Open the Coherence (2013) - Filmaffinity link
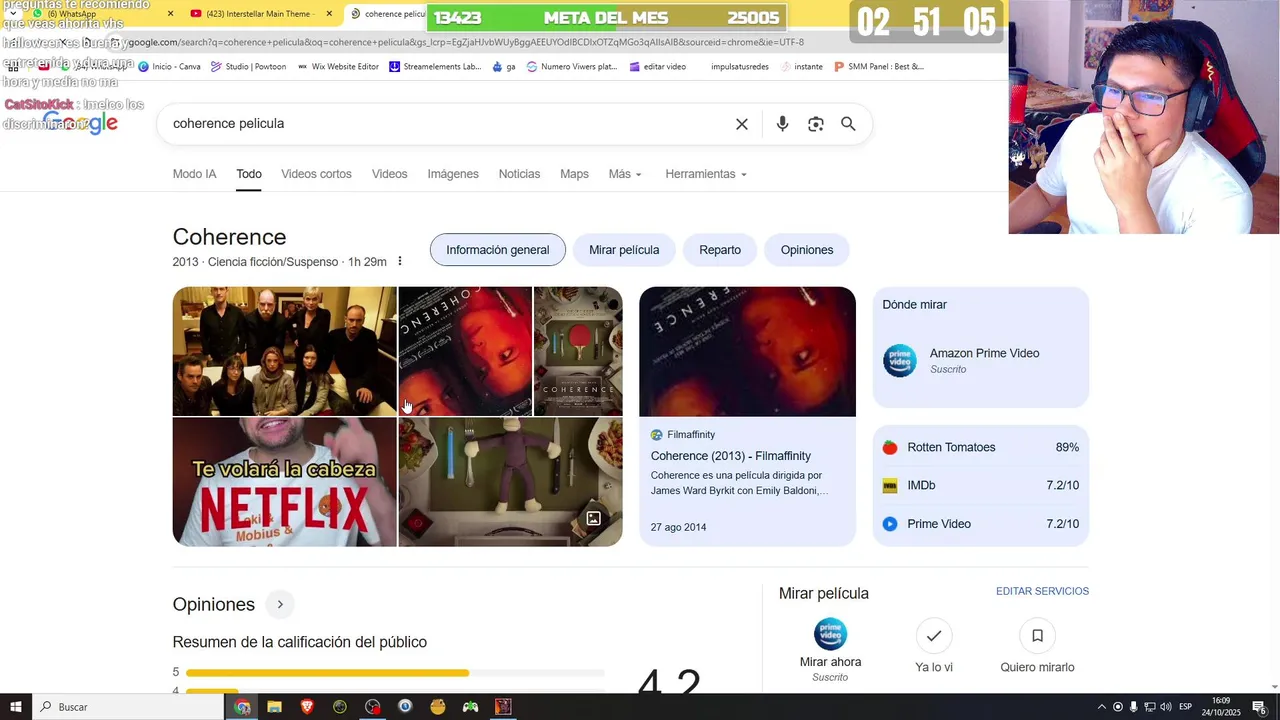This screenshot has height=720, width=1280. click(x=731, y=456)
